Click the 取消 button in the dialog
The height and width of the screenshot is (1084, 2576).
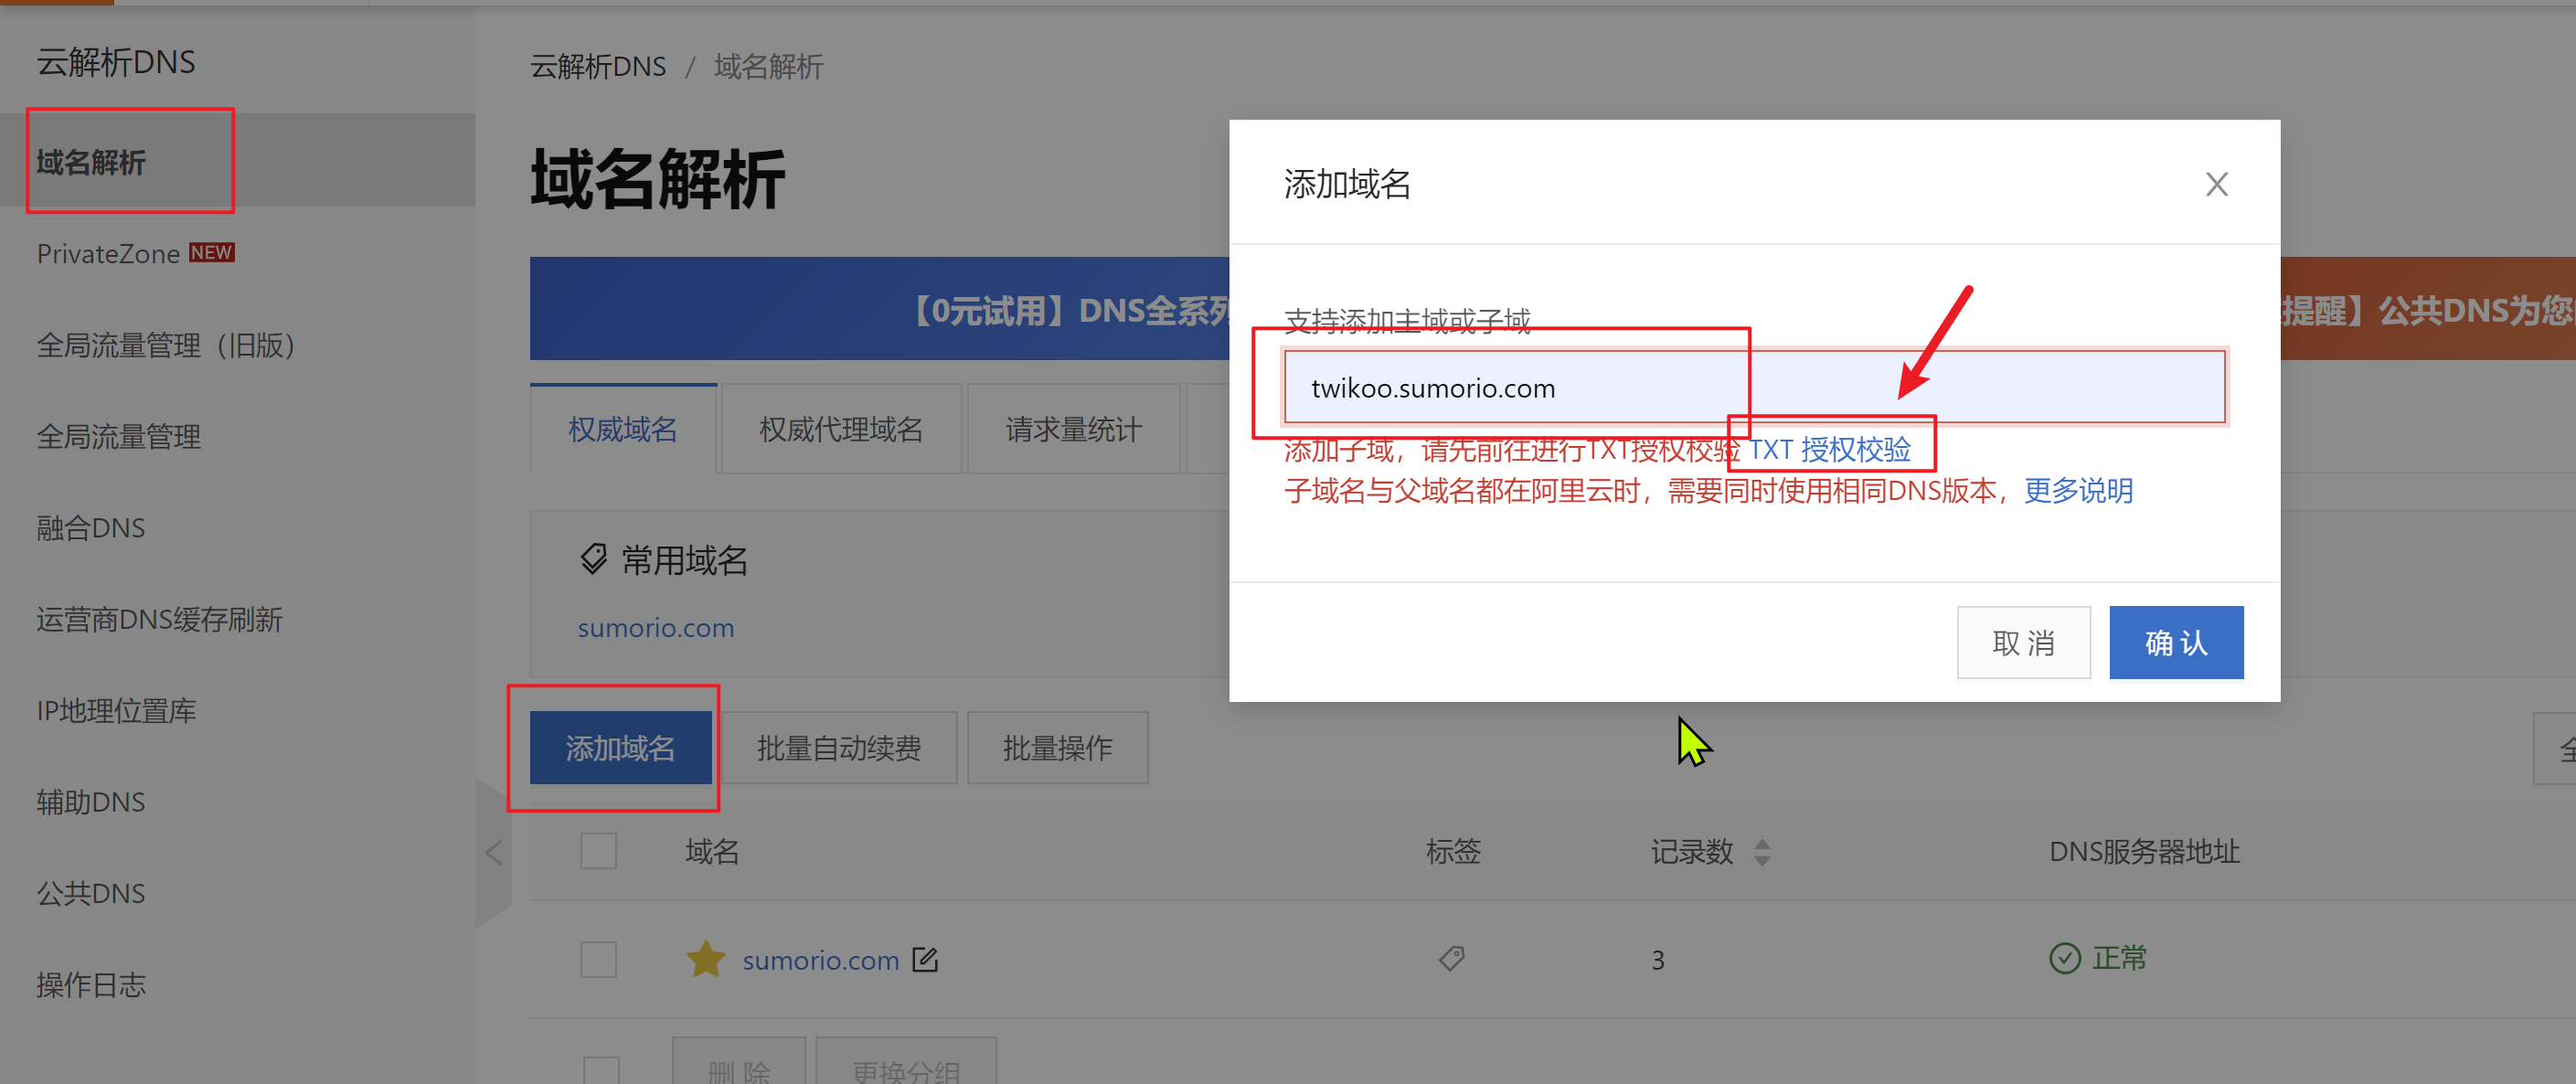click(2023, 642)
